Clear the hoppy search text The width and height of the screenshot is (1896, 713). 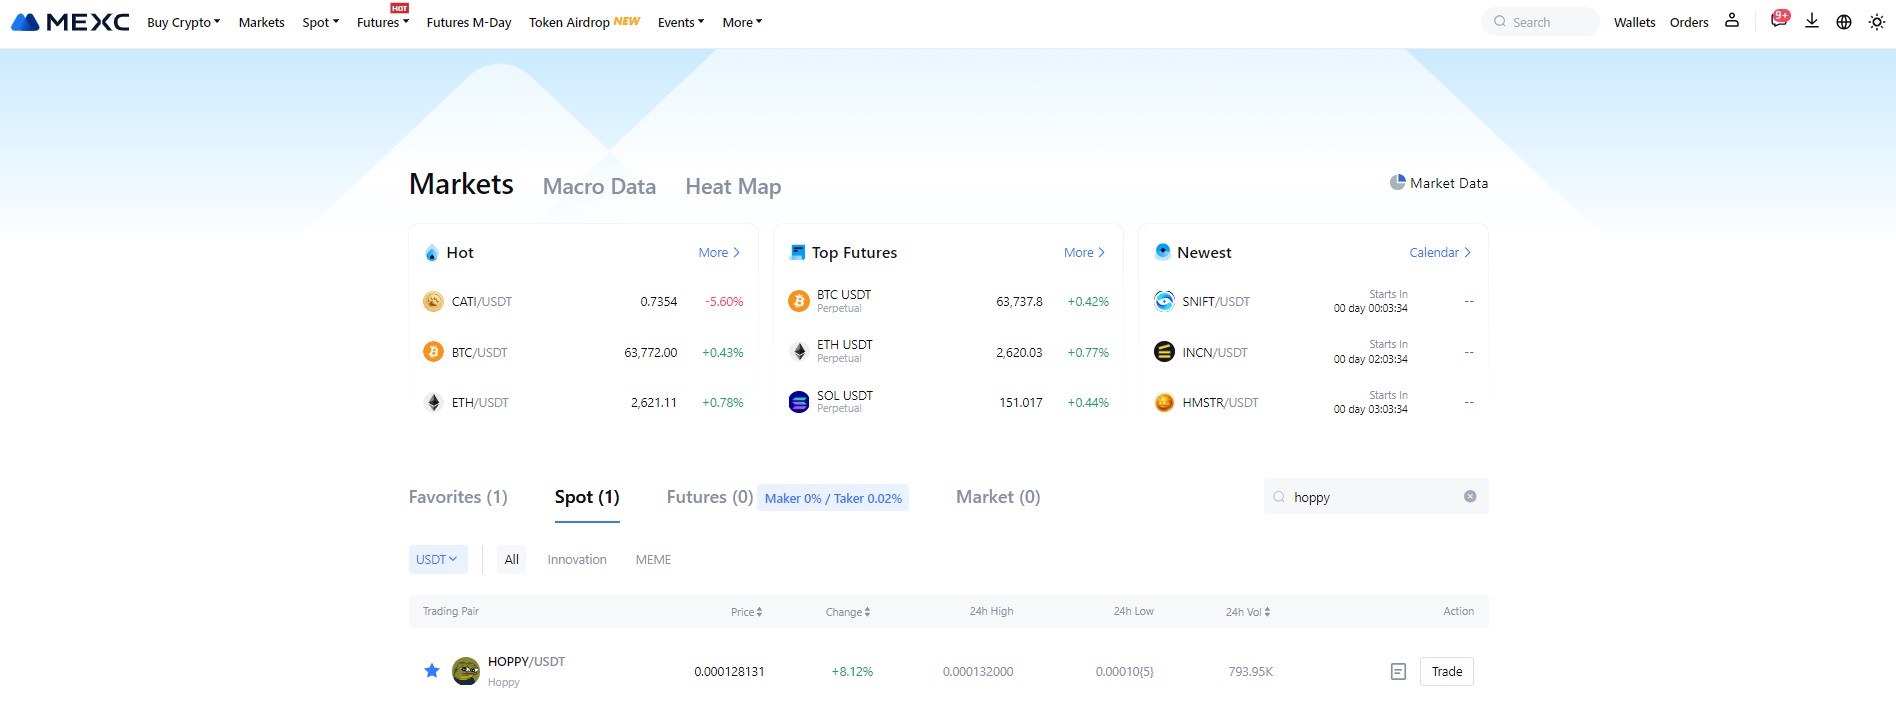pos(1470,496)
